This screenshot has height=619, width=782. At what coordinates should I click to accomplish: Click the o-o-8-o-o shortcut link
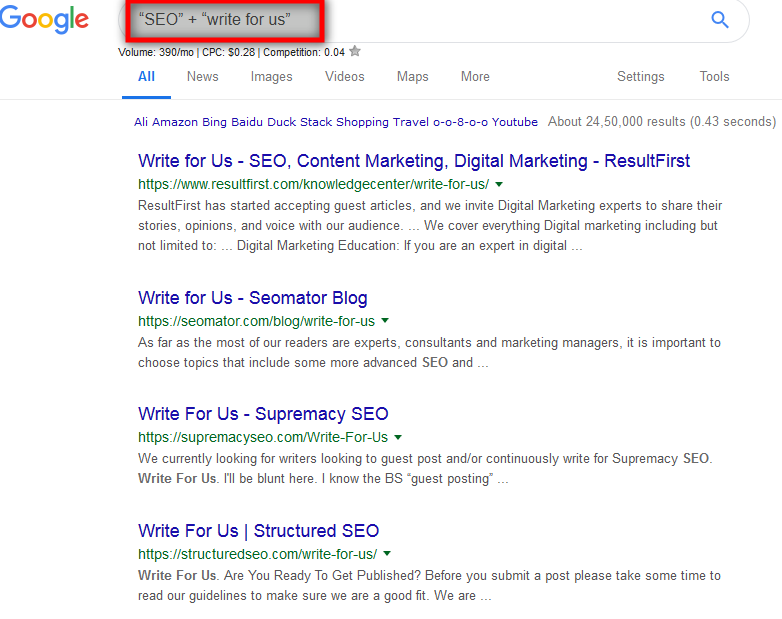point(460,122)
